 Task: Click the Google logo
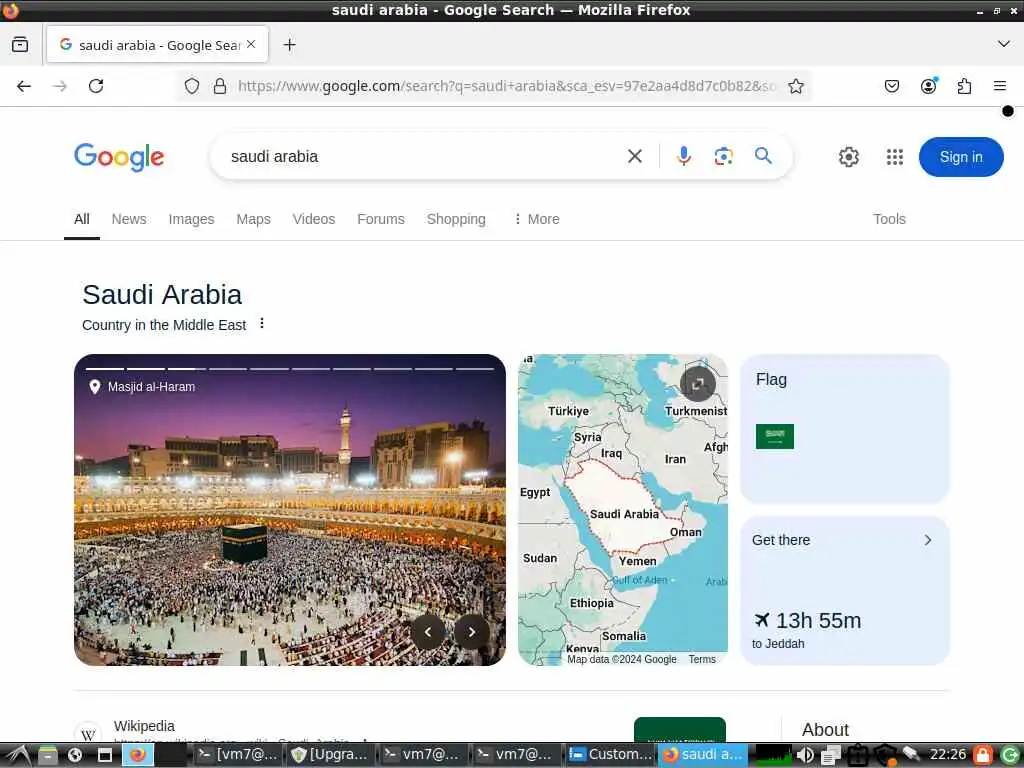[x=119, y=157]
